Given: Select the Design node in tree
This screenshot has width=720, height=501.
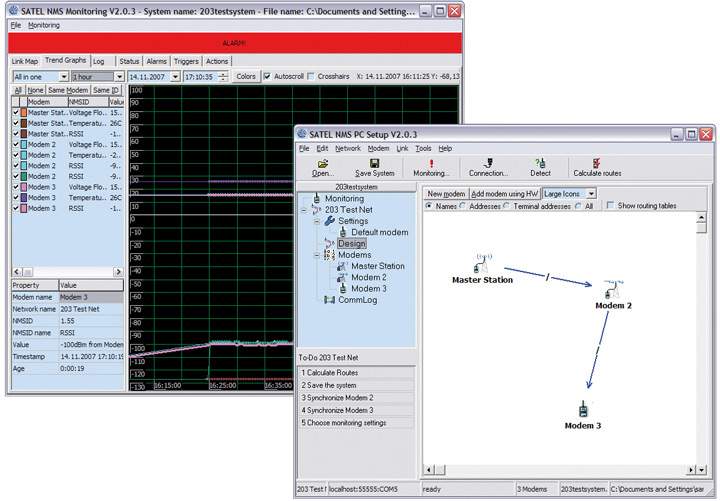Looking at the screenshot, I should [352, 243].
